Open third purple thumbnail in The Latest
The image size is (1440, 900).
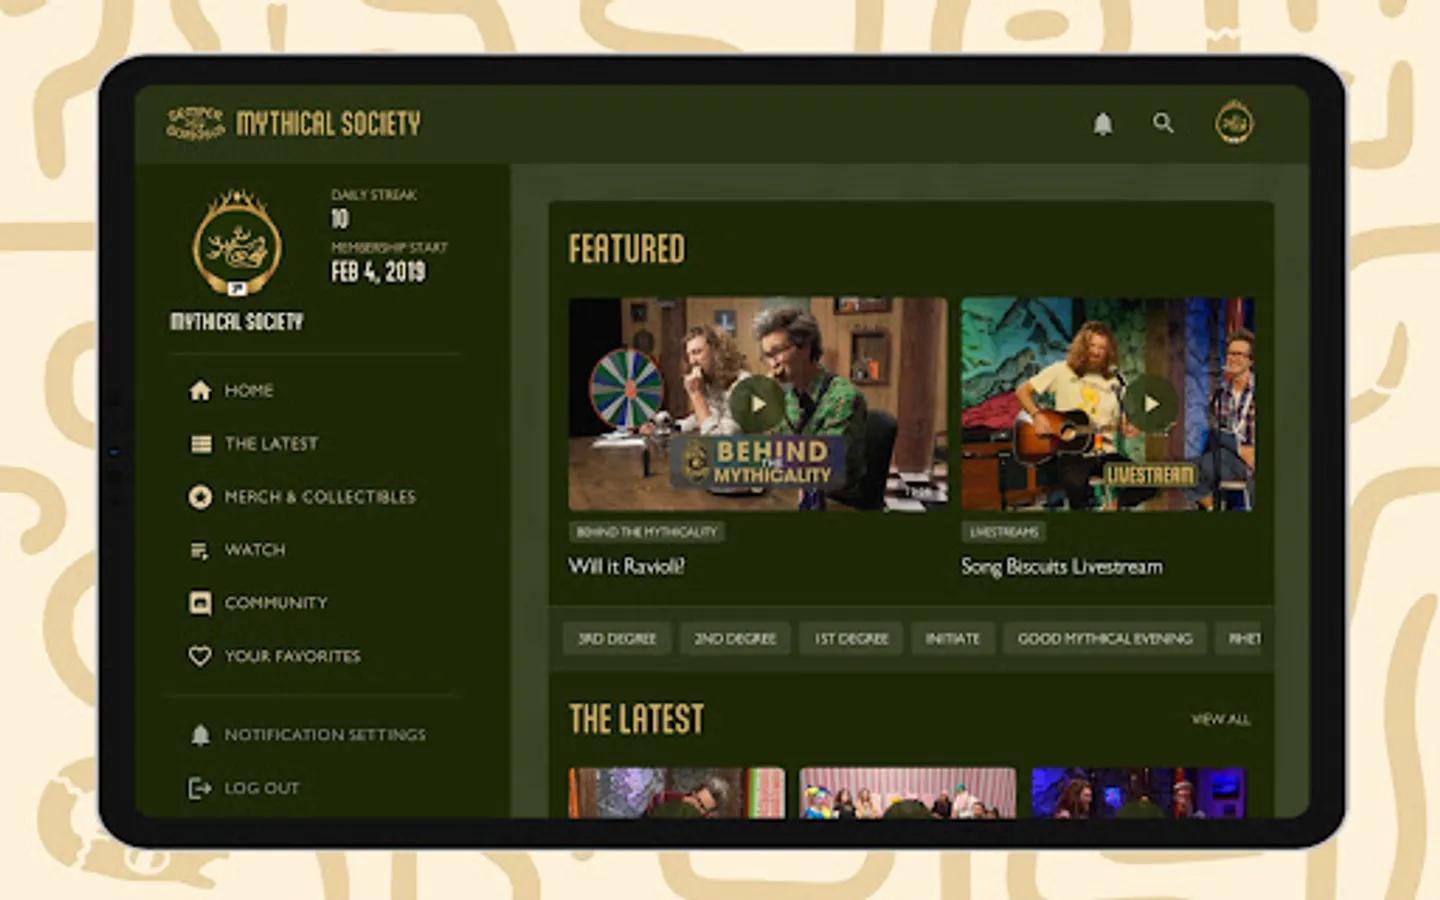1139,793
